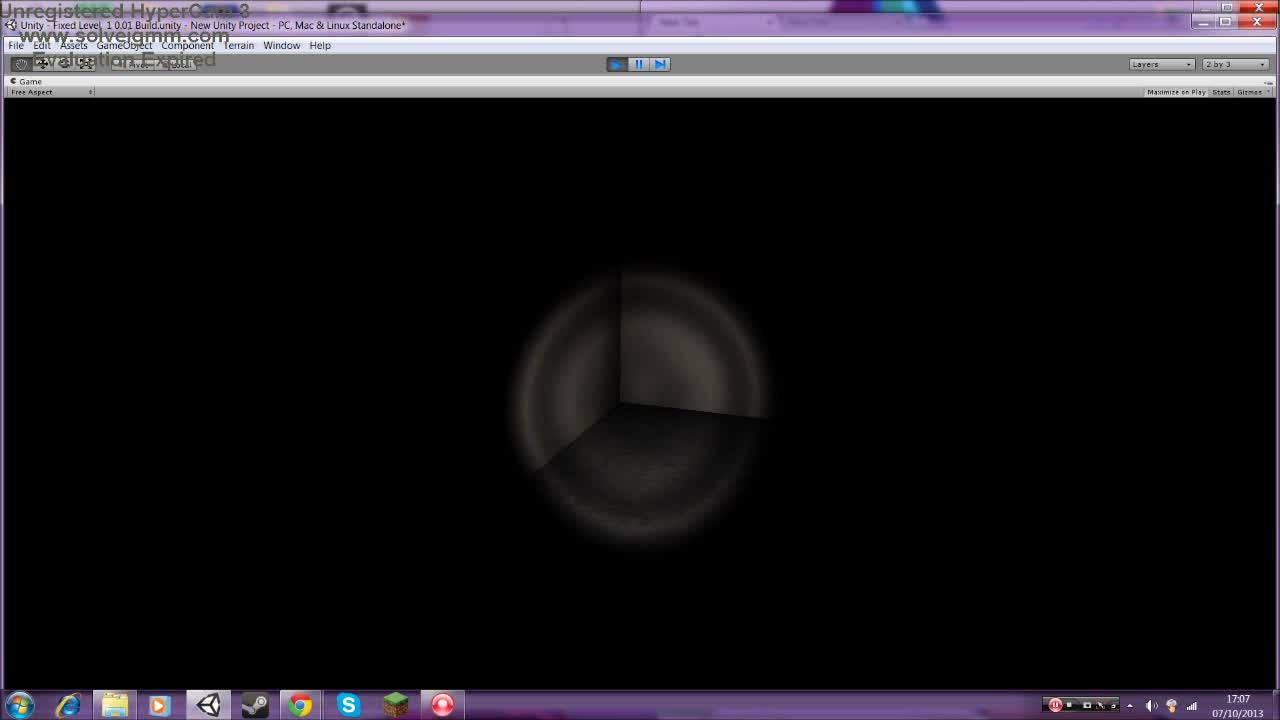Step one frame with the Step button
The width and height of the screenshot is (1280, 720).
click(659, 64)
